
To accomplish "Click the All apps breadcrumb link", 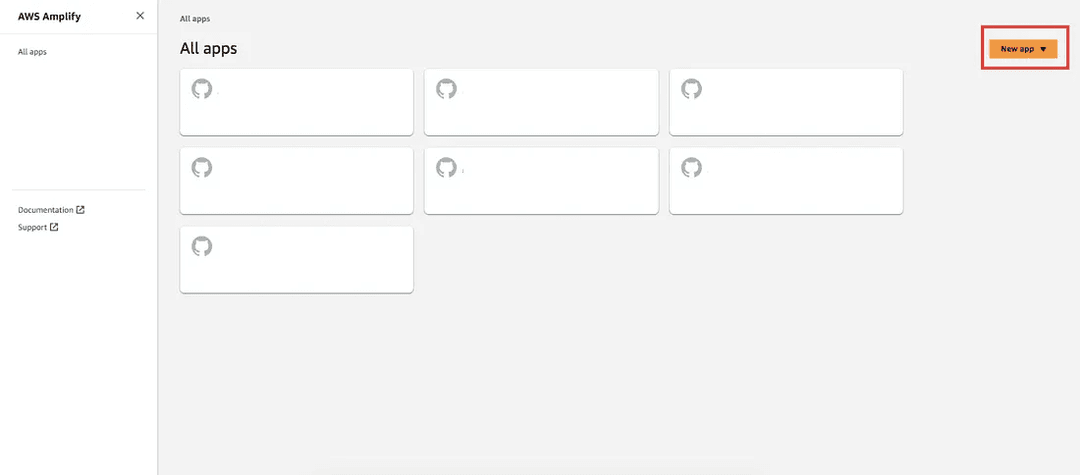I will 195,19.
